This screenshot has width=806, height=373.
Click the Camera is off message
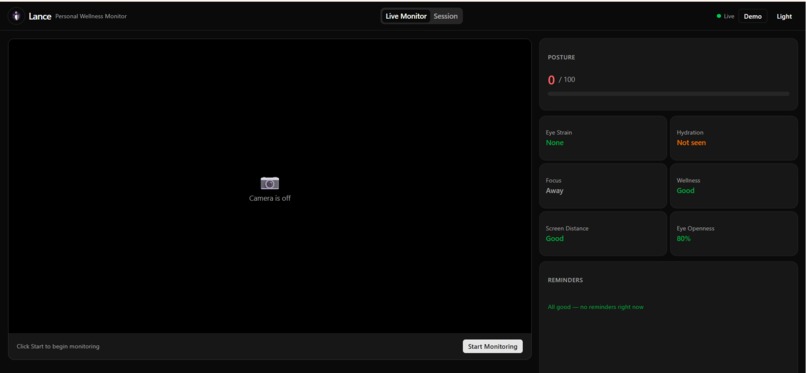coord(270,198)
